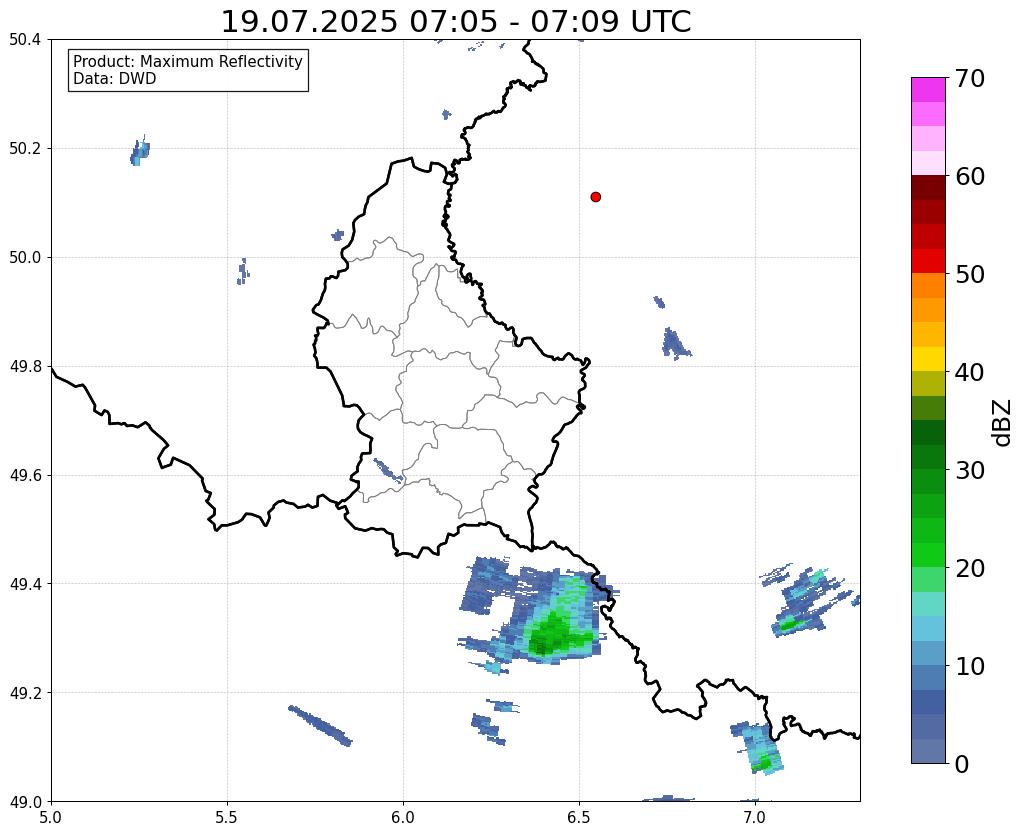Screen dimensions: 1023x834
Task: Click the dark green core of the largest echo
Action: pyautogui.click(x=543, y=644)
